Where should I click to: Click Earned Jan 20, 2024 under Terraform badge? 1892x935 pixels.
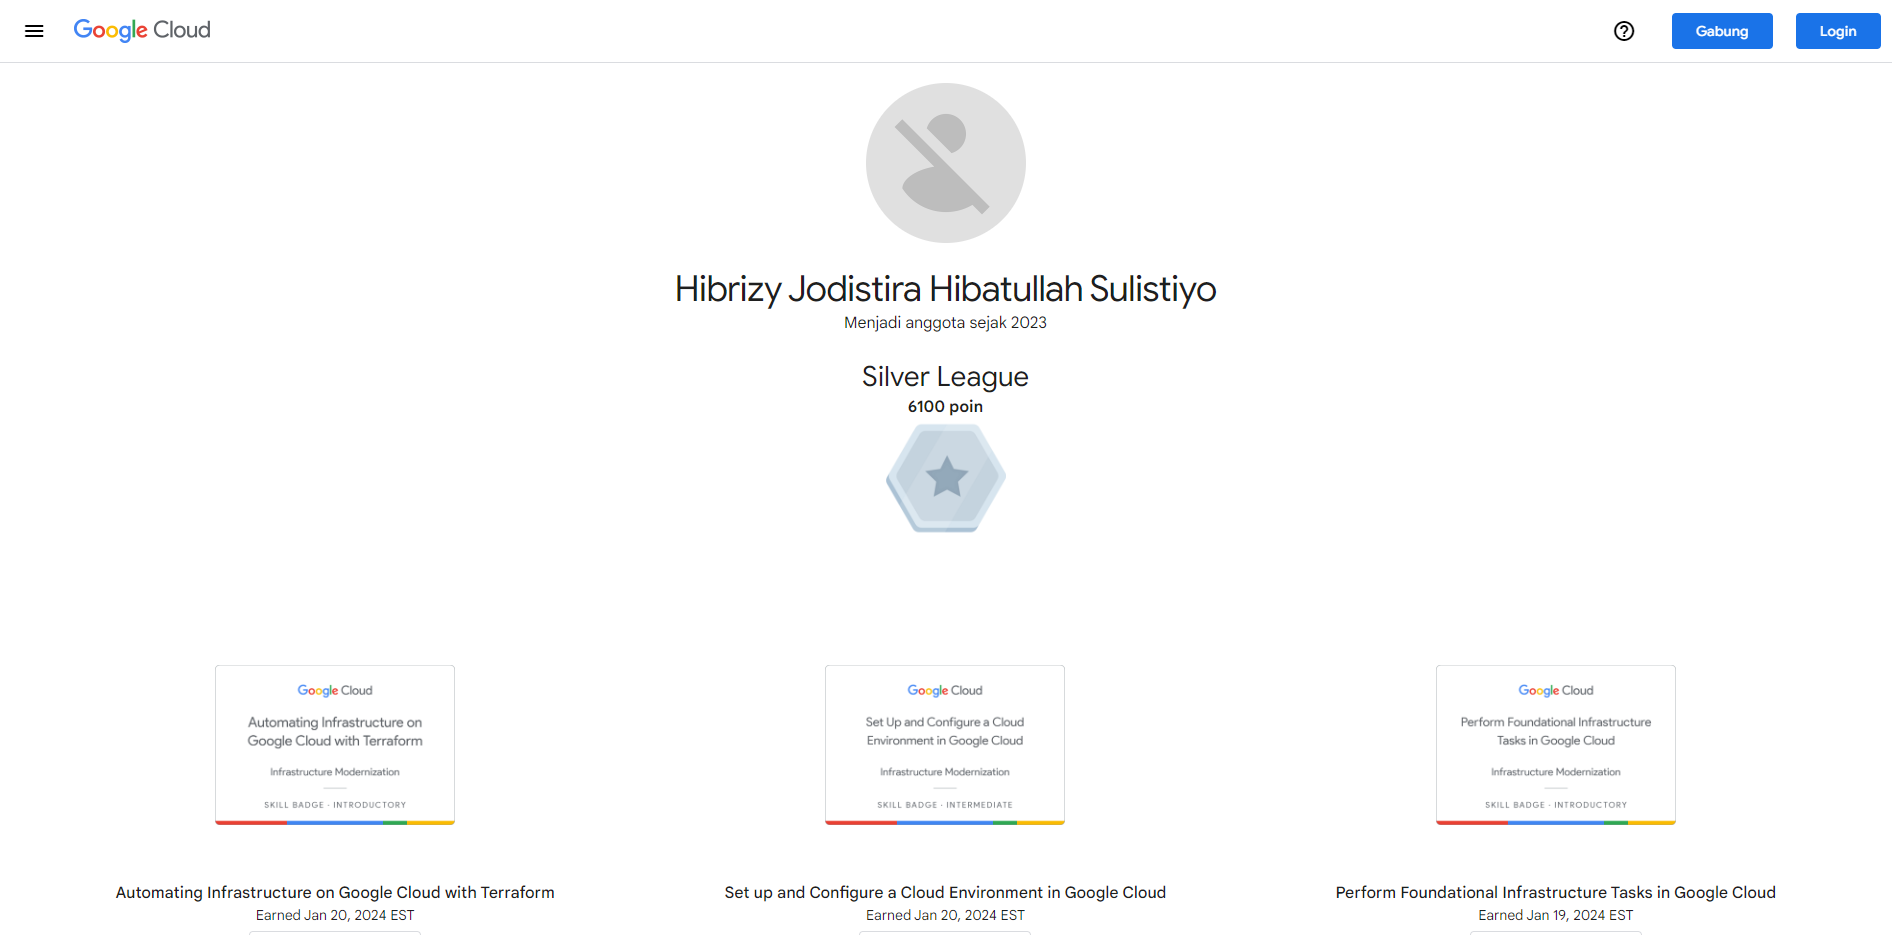point(335,915)
